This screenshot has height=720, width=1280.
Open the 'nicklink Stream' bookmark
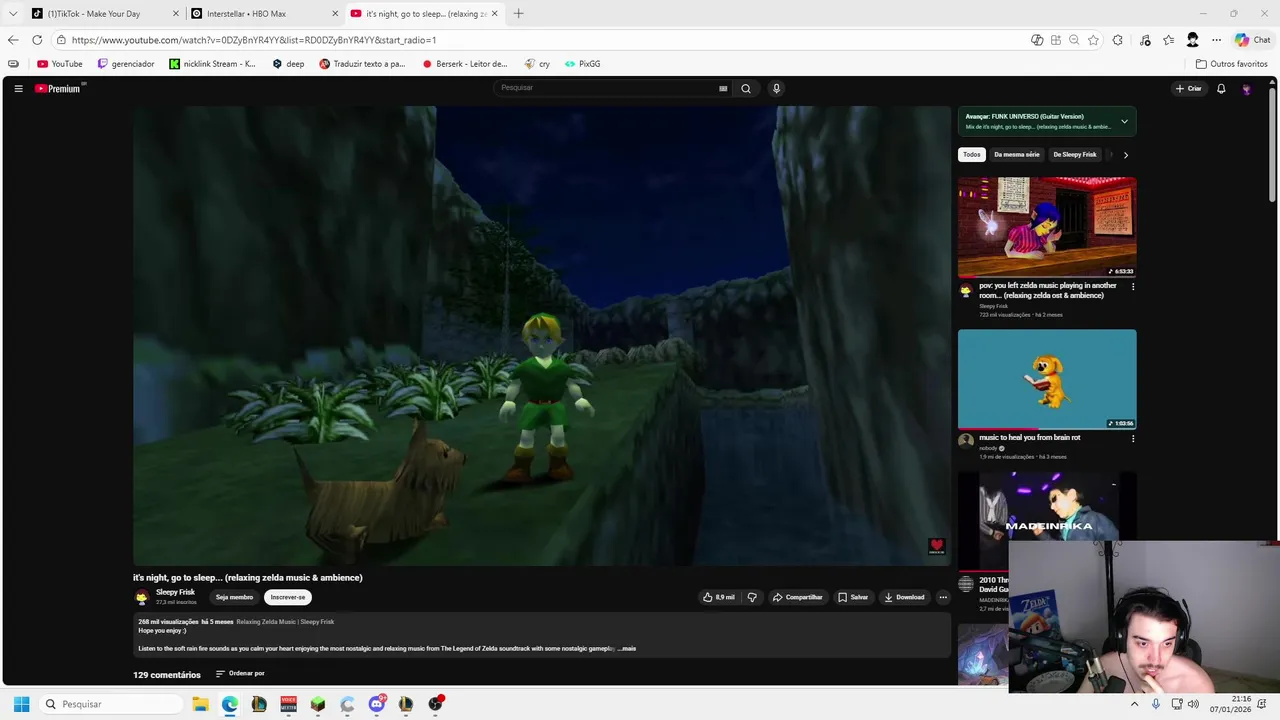[212, 64]
